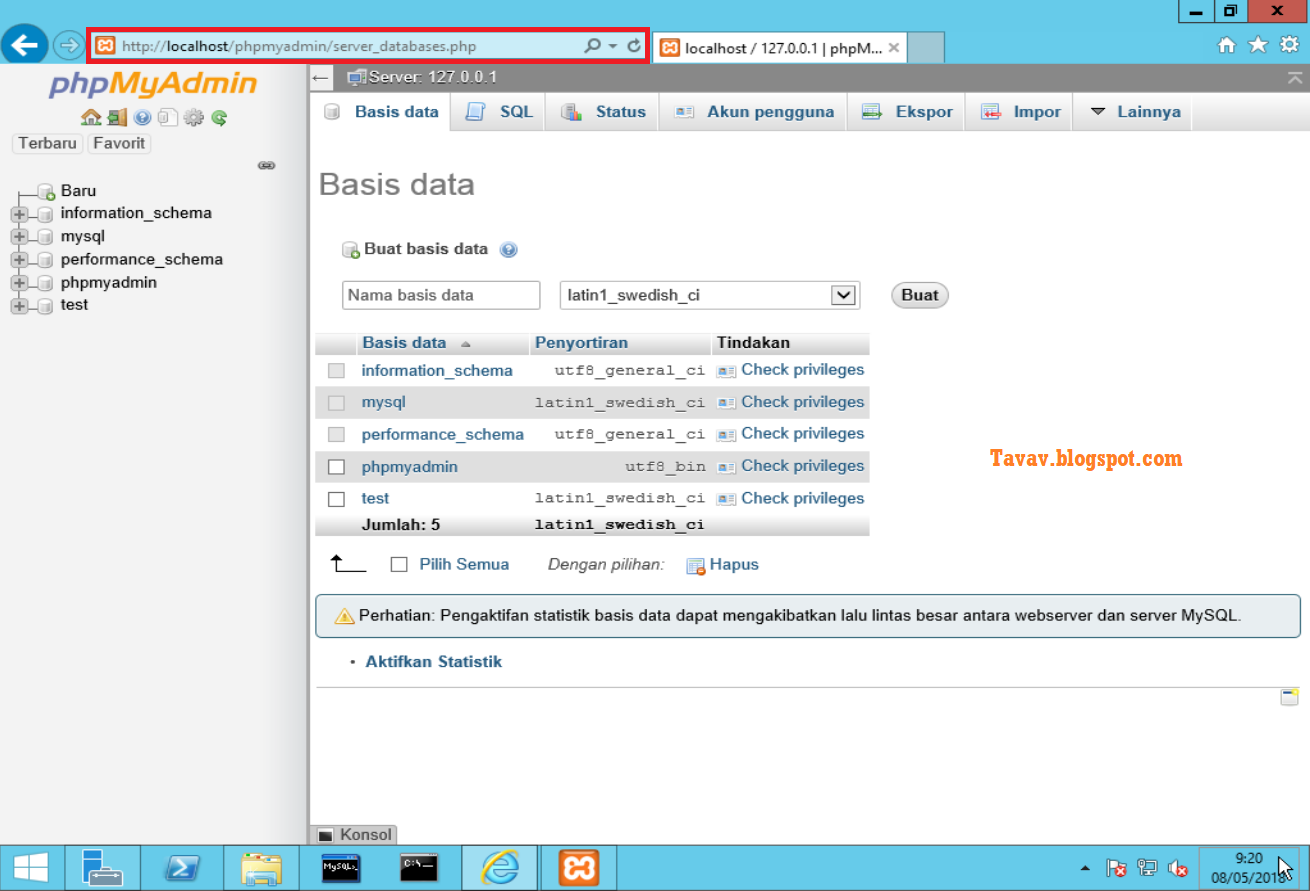This screenshot has height=891, width=1310.
Task: Go to the phpMyAdmin home icon
Action: [x=91, y=117]
